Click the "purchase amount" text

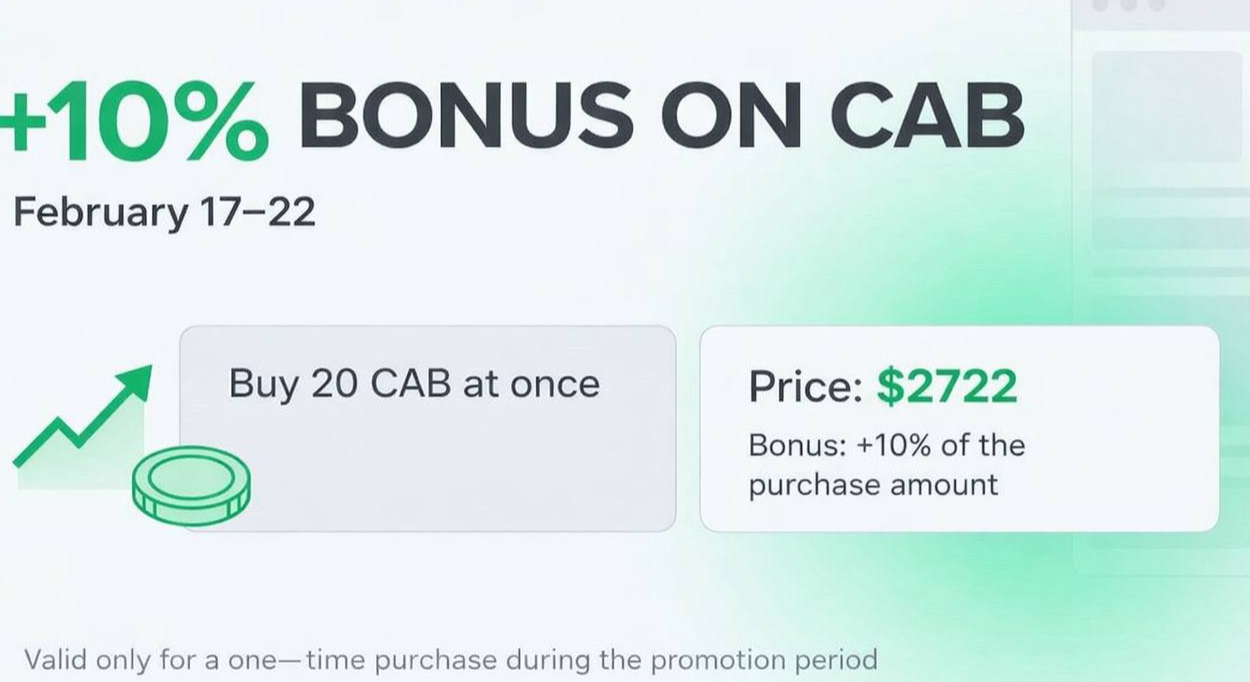tap(873, 485)
